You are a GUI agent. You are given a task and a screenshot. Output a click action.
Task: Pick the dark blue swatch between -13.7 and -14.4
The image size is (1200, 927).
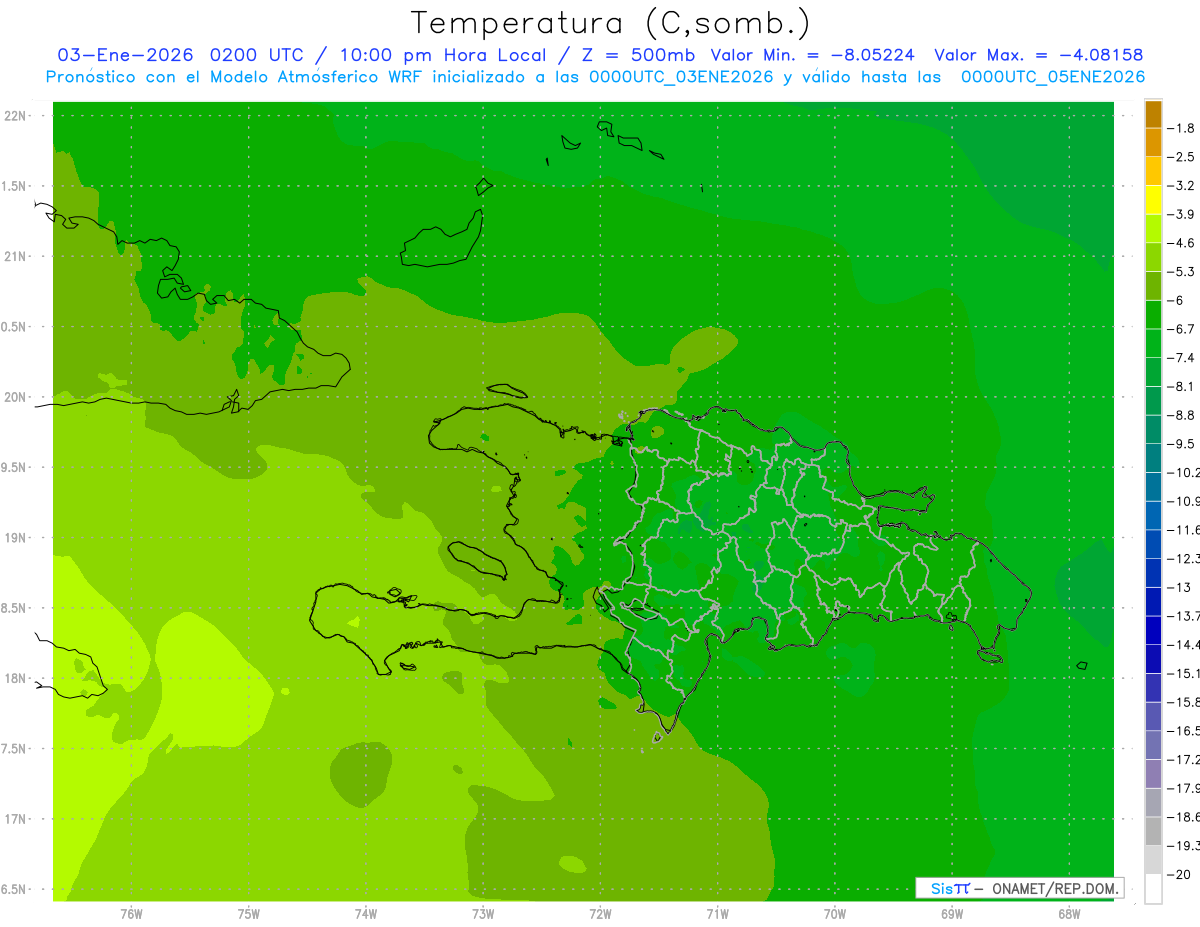[x=1153, y=630]
